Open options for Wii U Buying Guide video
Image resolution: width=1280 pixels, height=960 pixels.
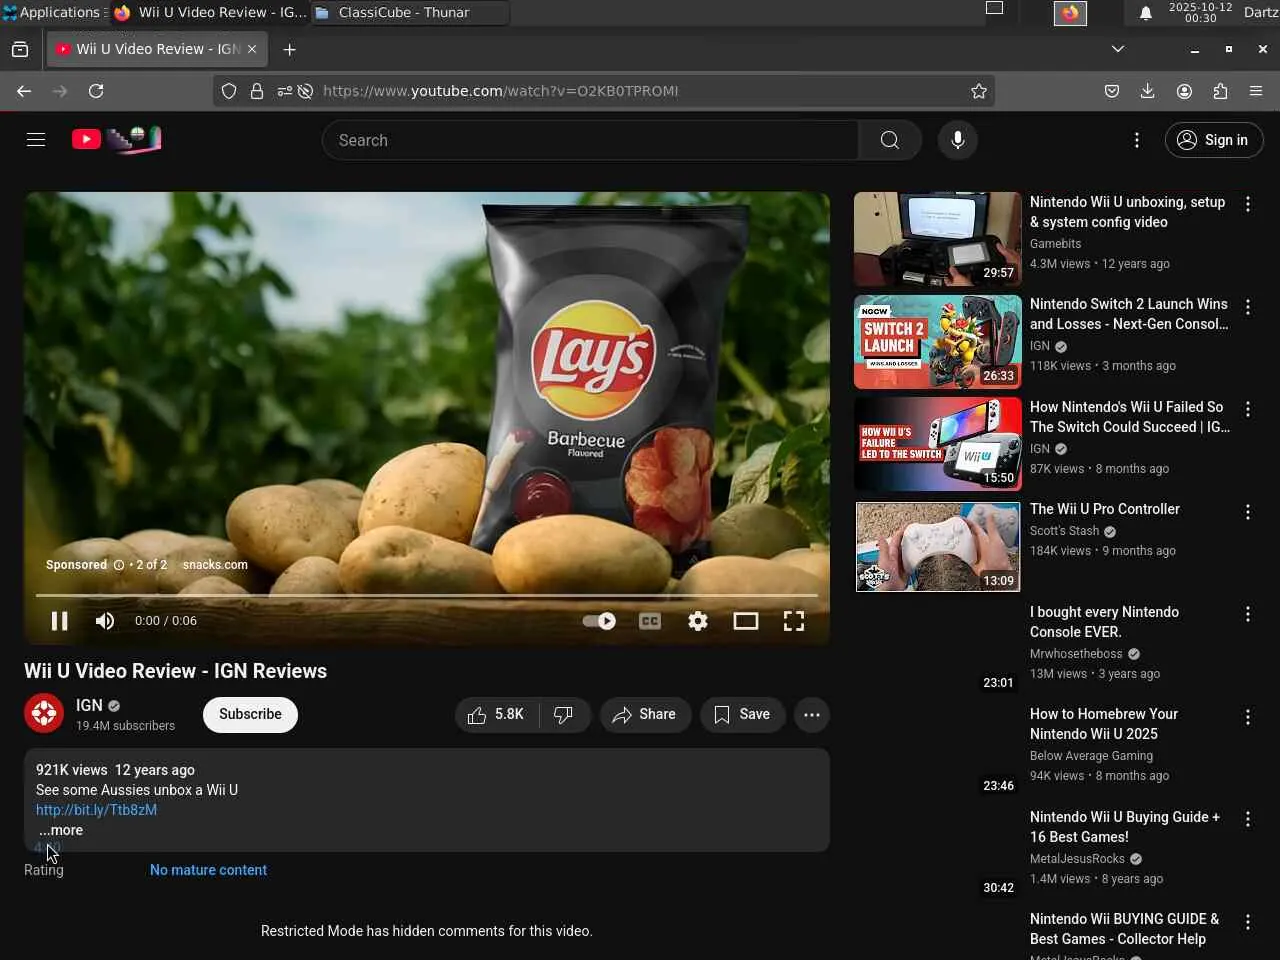point(1247,819)
